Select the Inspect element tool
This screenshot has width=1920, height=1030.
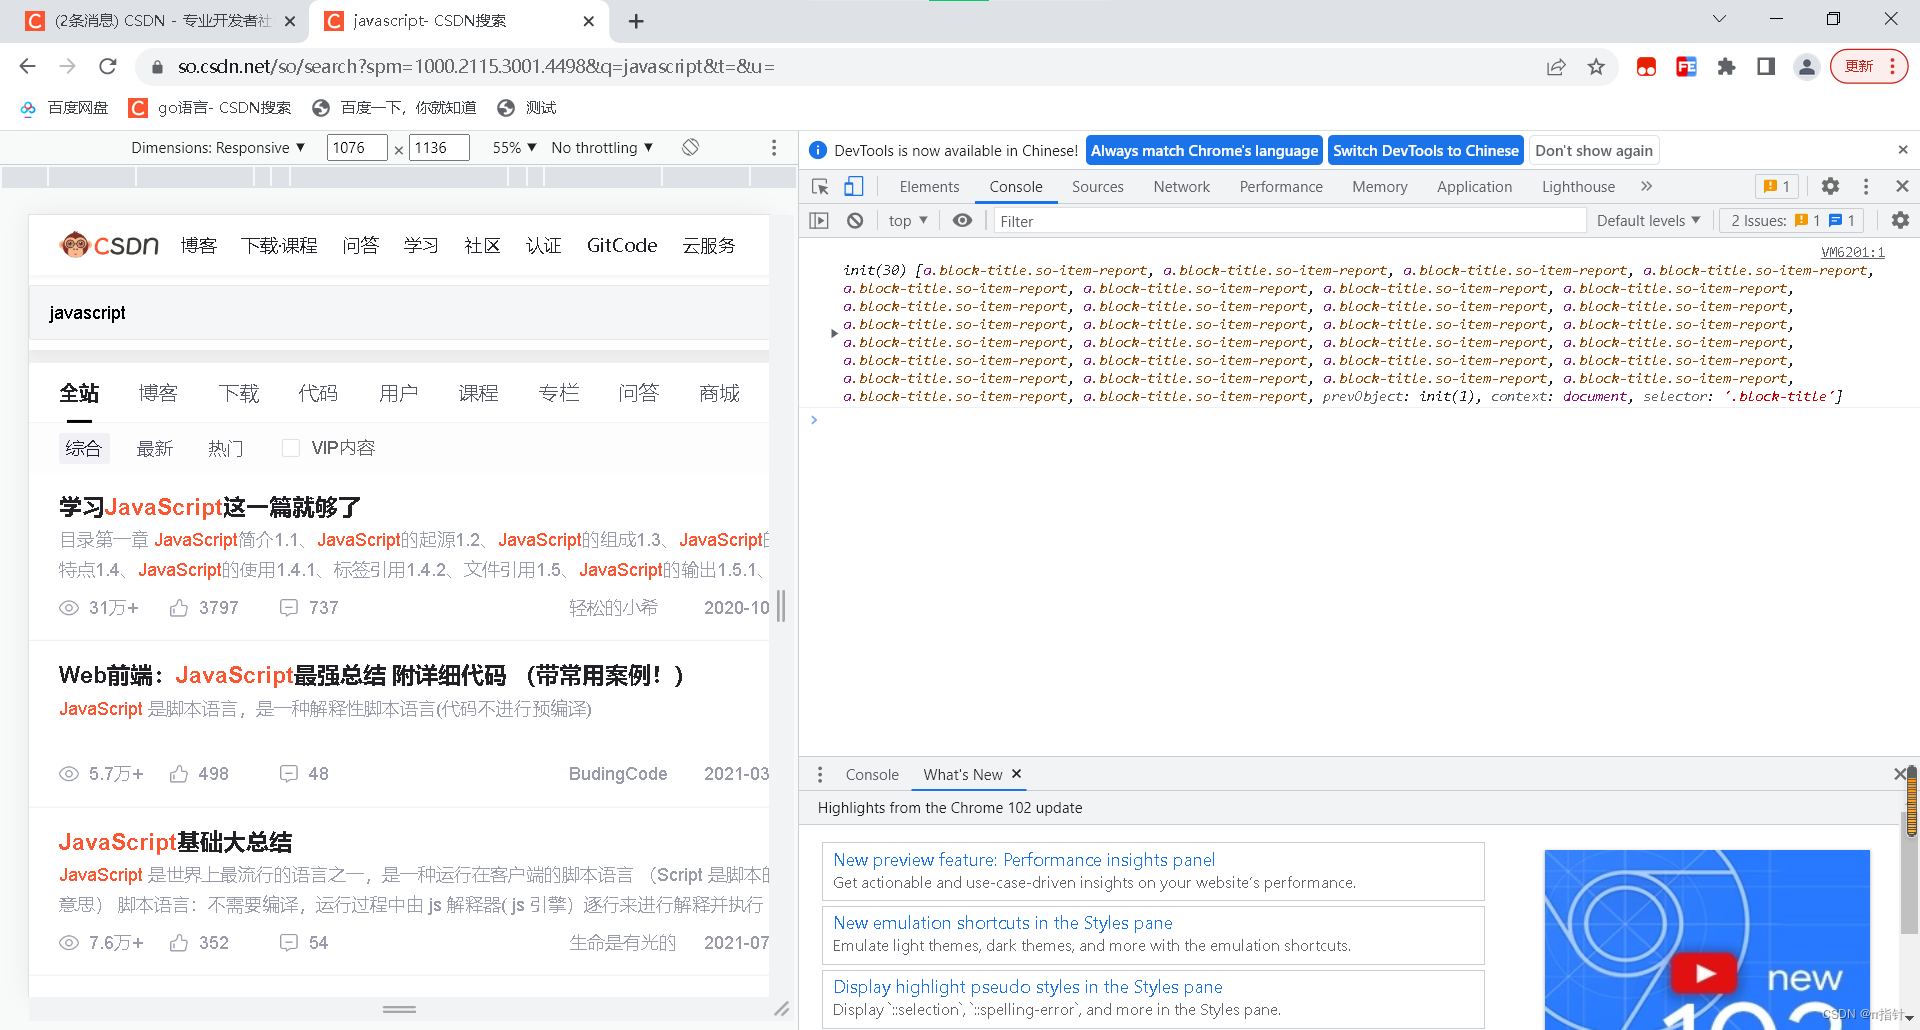click(x=819, y=186)
